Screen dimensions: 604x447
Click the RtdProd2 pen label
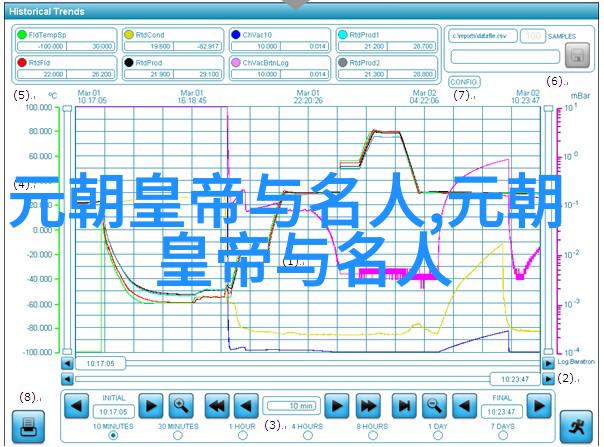[364, 63]
